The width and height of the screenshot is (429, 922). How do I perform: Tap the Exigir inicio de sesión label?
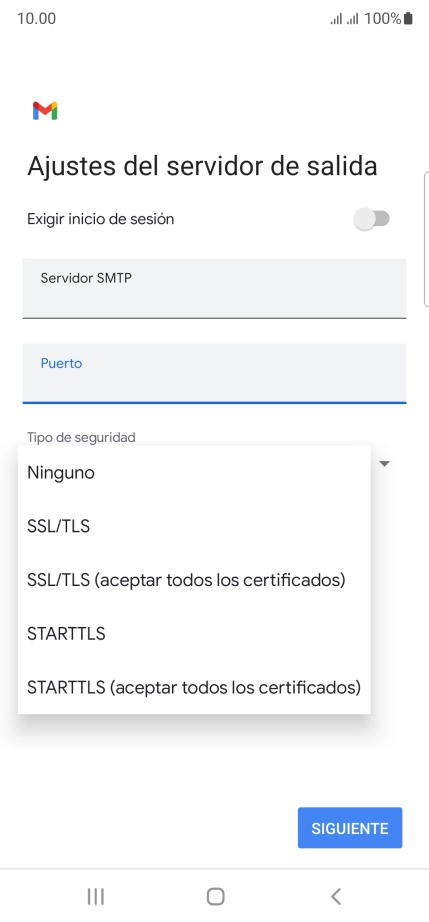[x=100, y=219]
